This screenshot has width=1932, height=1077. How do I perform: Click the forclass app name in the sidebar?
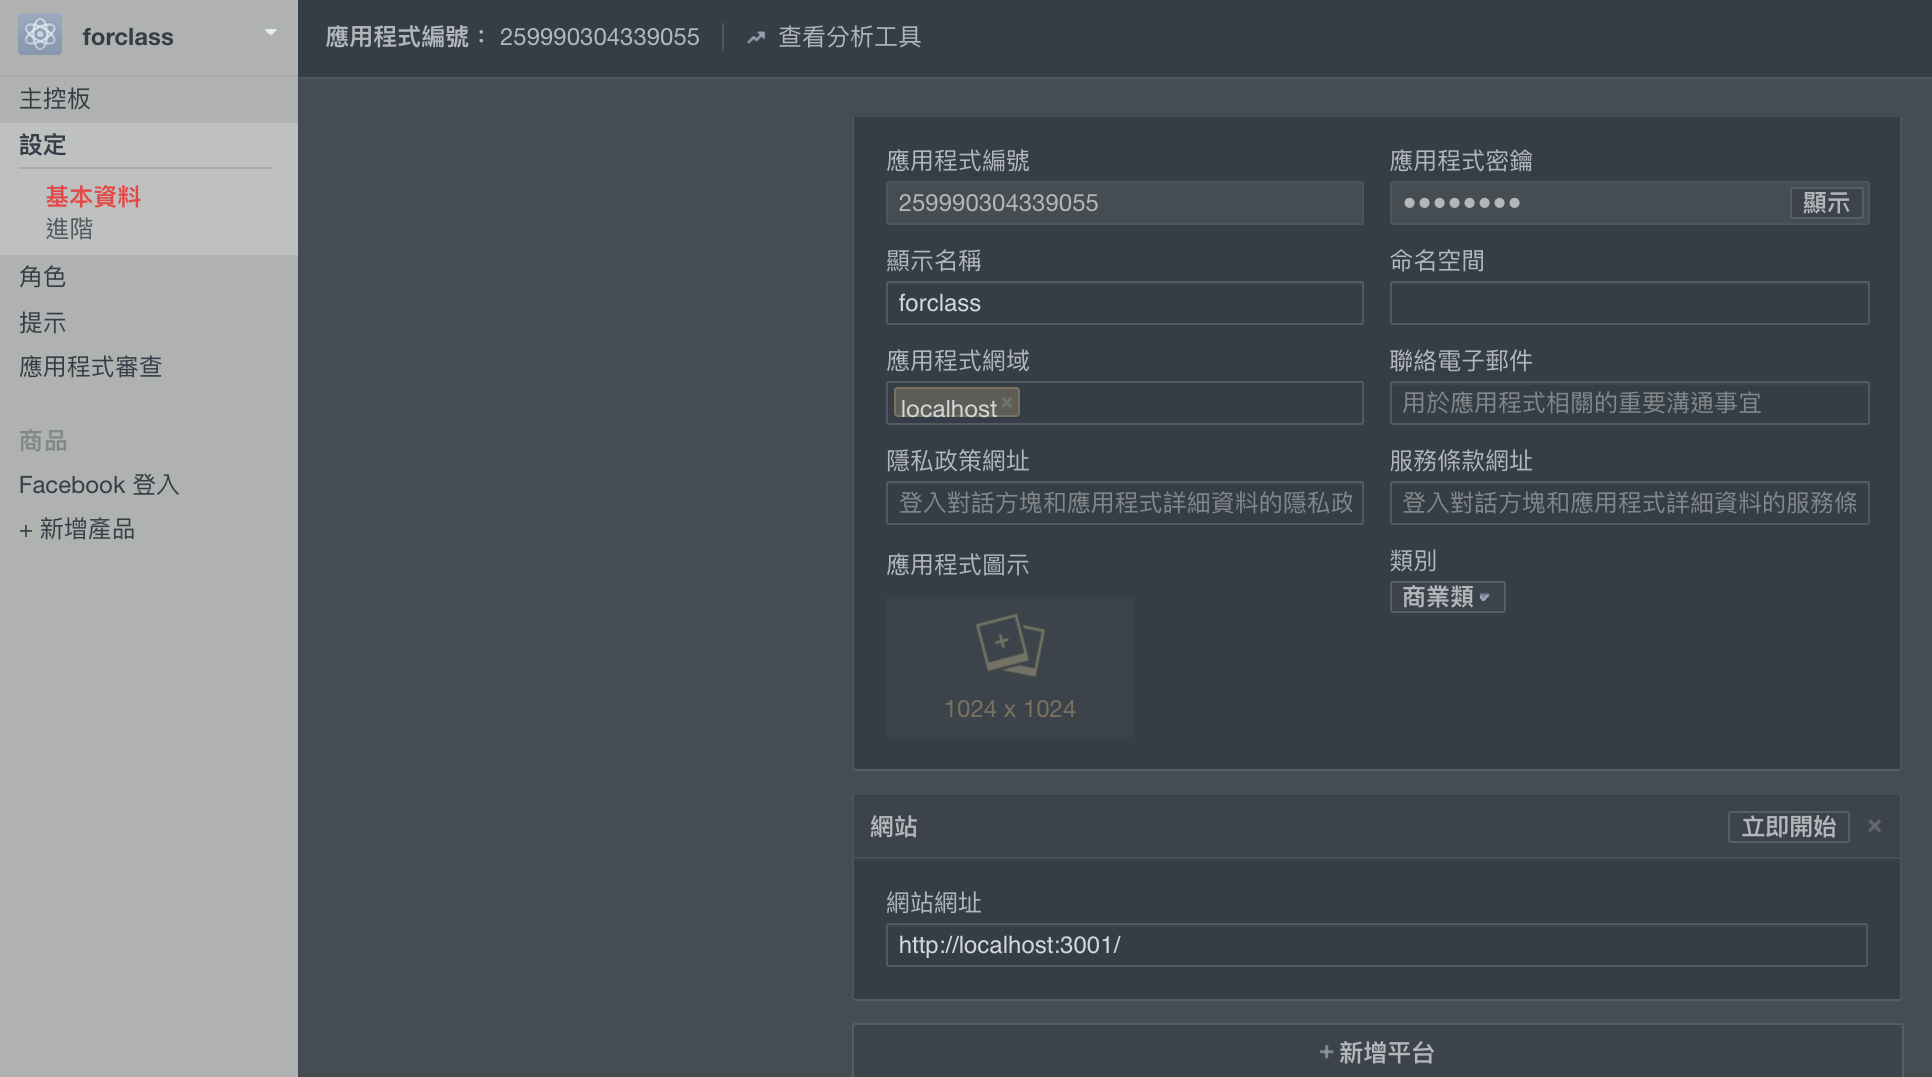[128, 37]
